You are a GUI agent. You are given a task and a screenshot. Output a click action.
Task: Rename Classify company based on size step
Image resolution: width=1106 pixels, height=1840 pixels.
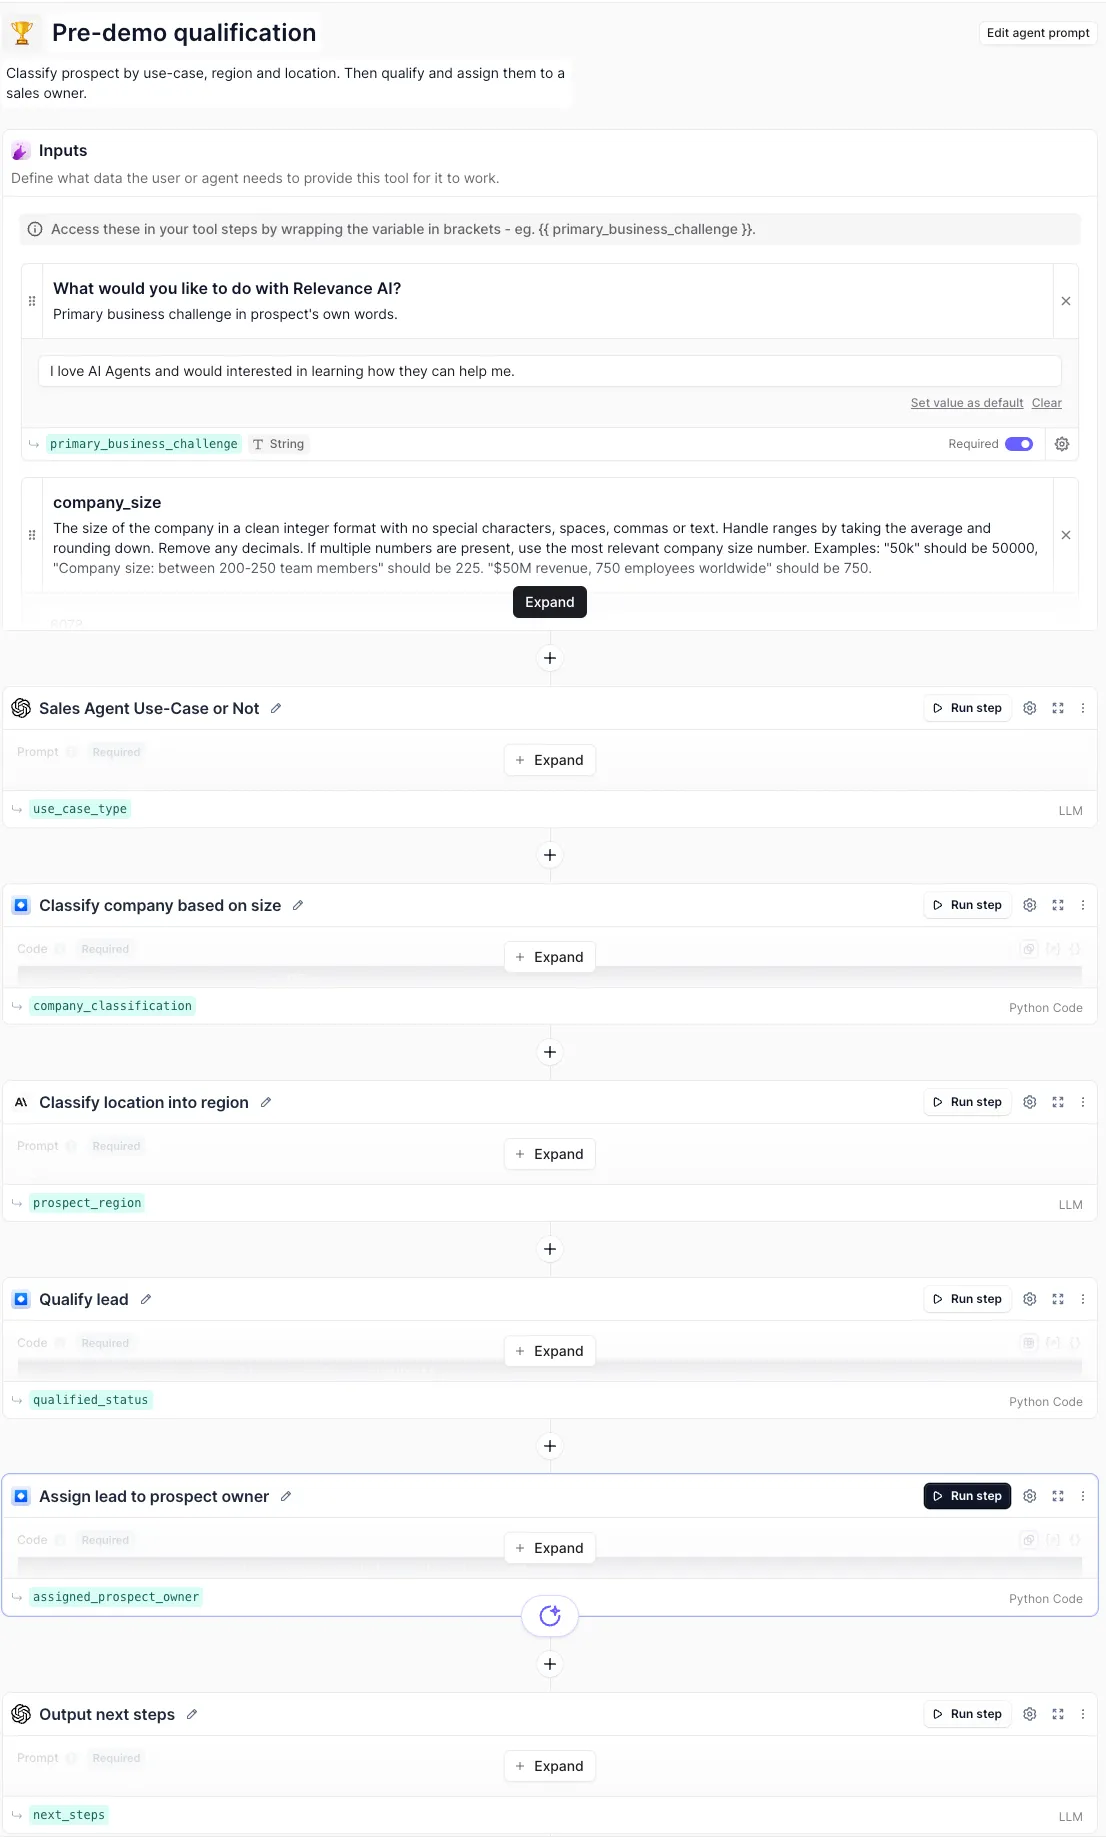tap(298, 905)
